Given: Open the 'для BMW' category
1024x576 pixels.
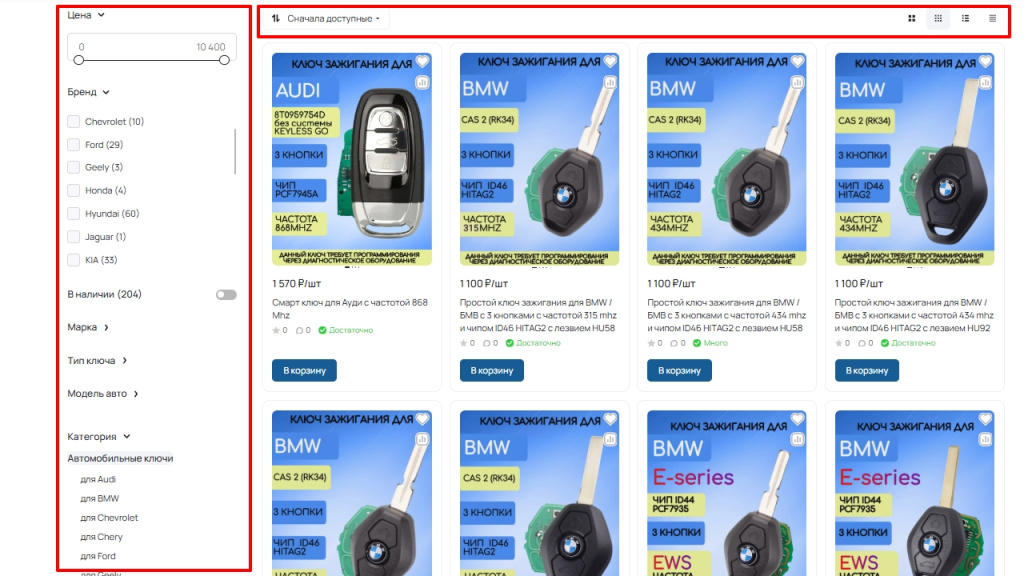Looking at the screenshot, I should [99, 498].
